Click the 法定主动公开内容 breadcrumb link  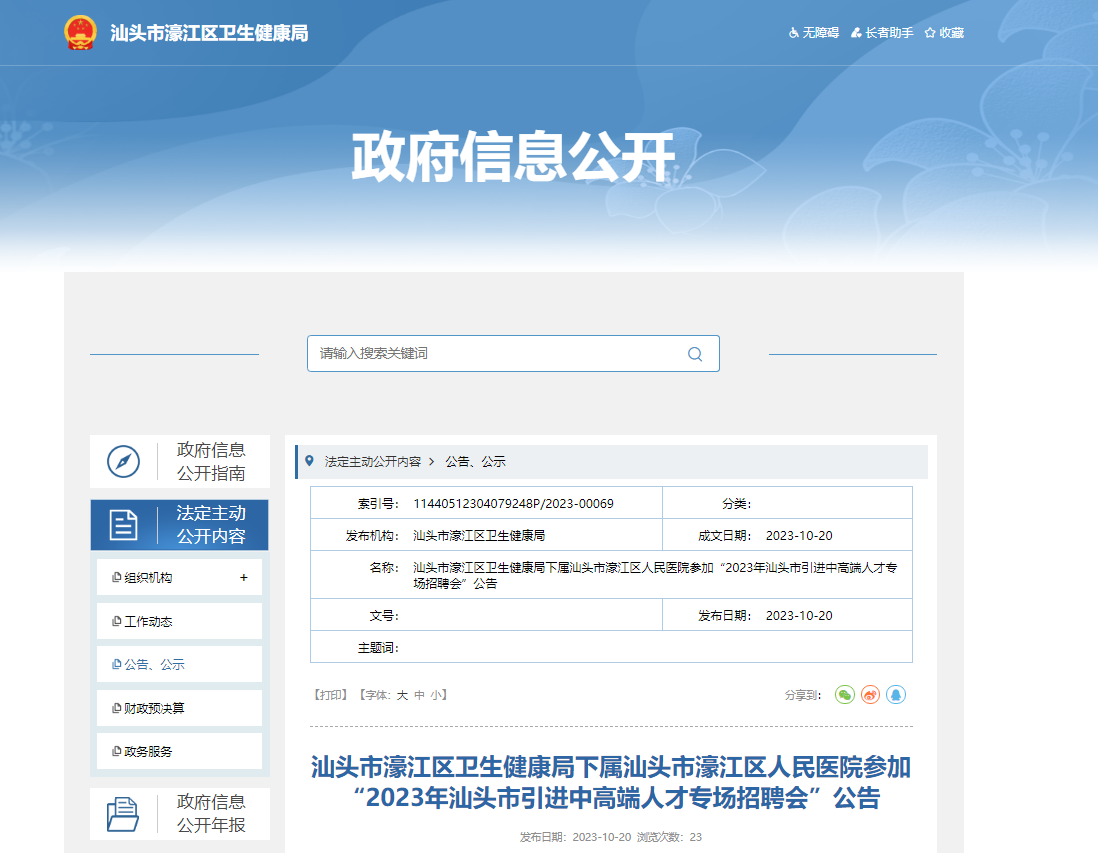pos(372,462)
